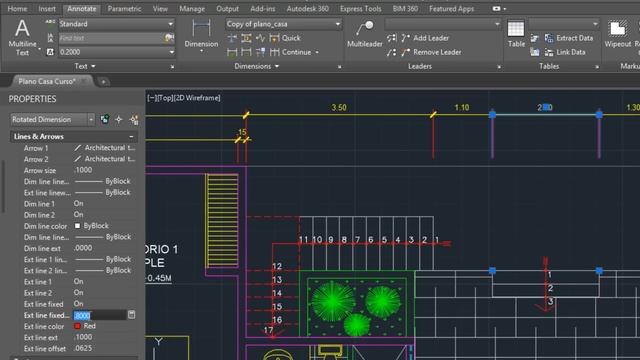Toggle the Dim line 1 On value

pos(78,203)
